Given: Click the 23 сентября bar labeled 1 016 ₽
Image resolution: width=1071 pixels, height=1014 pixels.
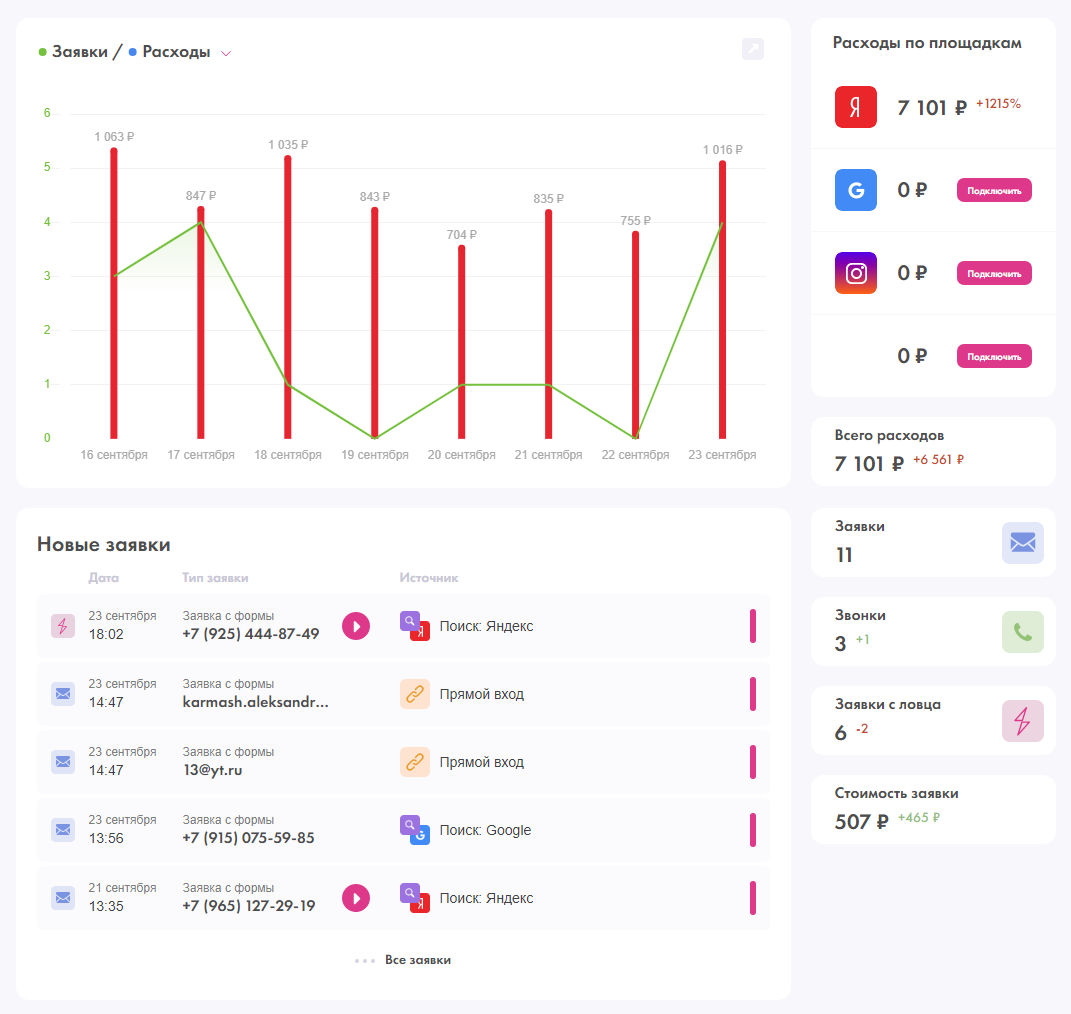Looking at the screenshot, I should coord(722,300).
